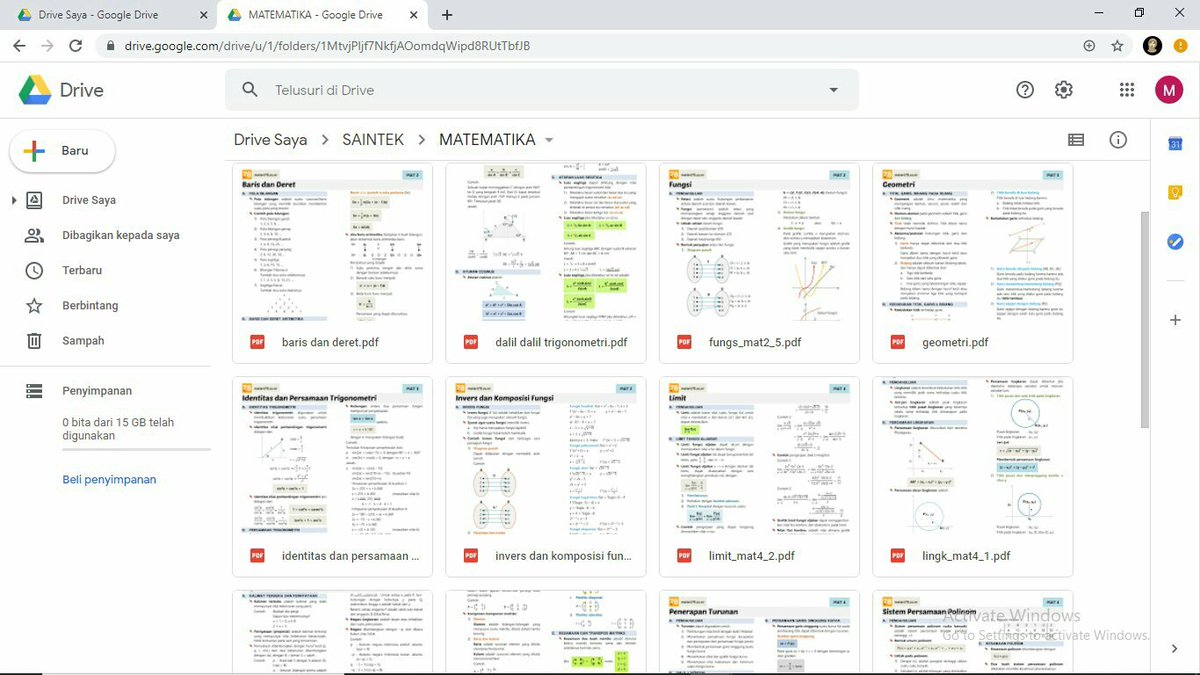The width and height of the screenshot is (1200, 675).
Task: Open Drive Saya in sidebar
Action: tap(89, 200)
